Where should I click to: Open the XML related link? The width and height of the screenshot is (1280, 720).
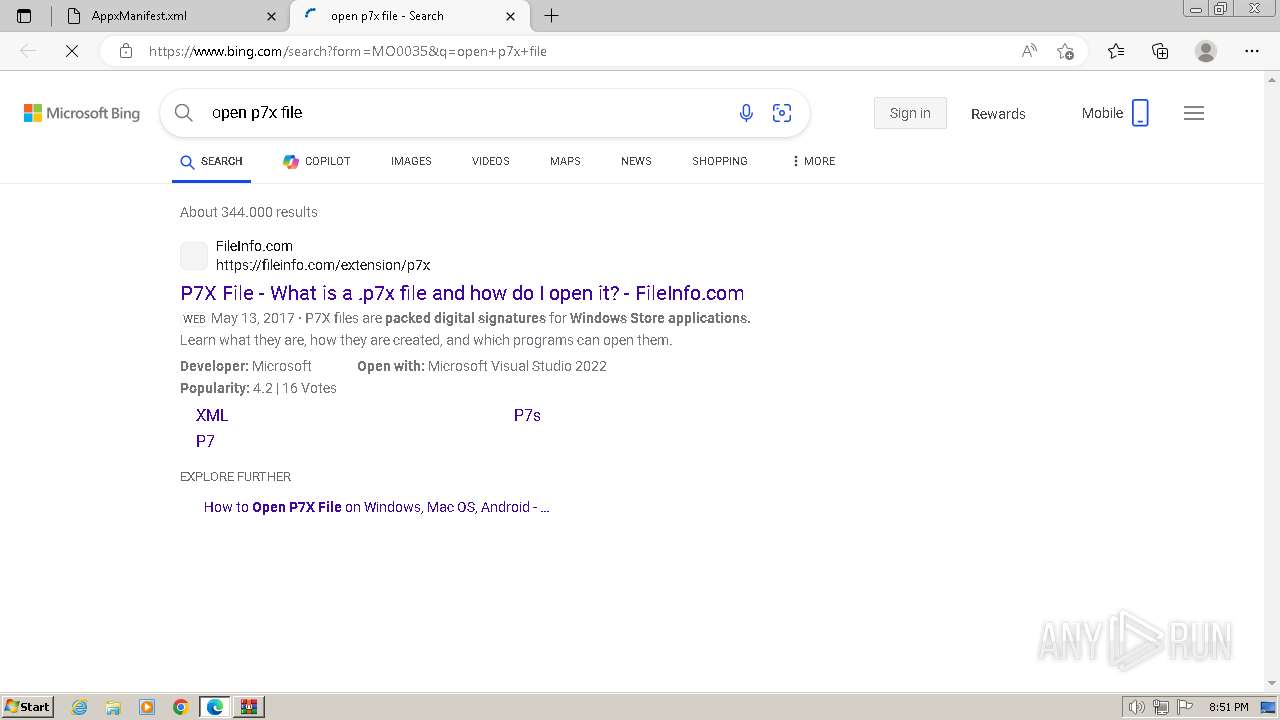212,415
